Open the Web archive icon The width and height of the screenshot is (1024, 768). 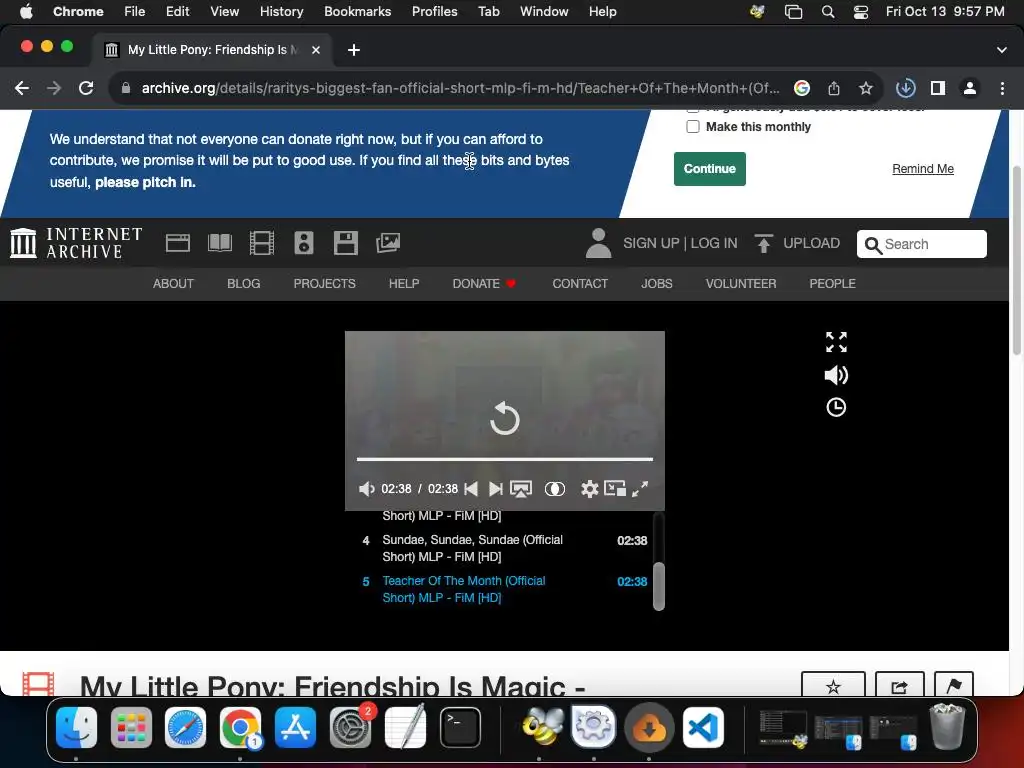[x=178, y=243]
